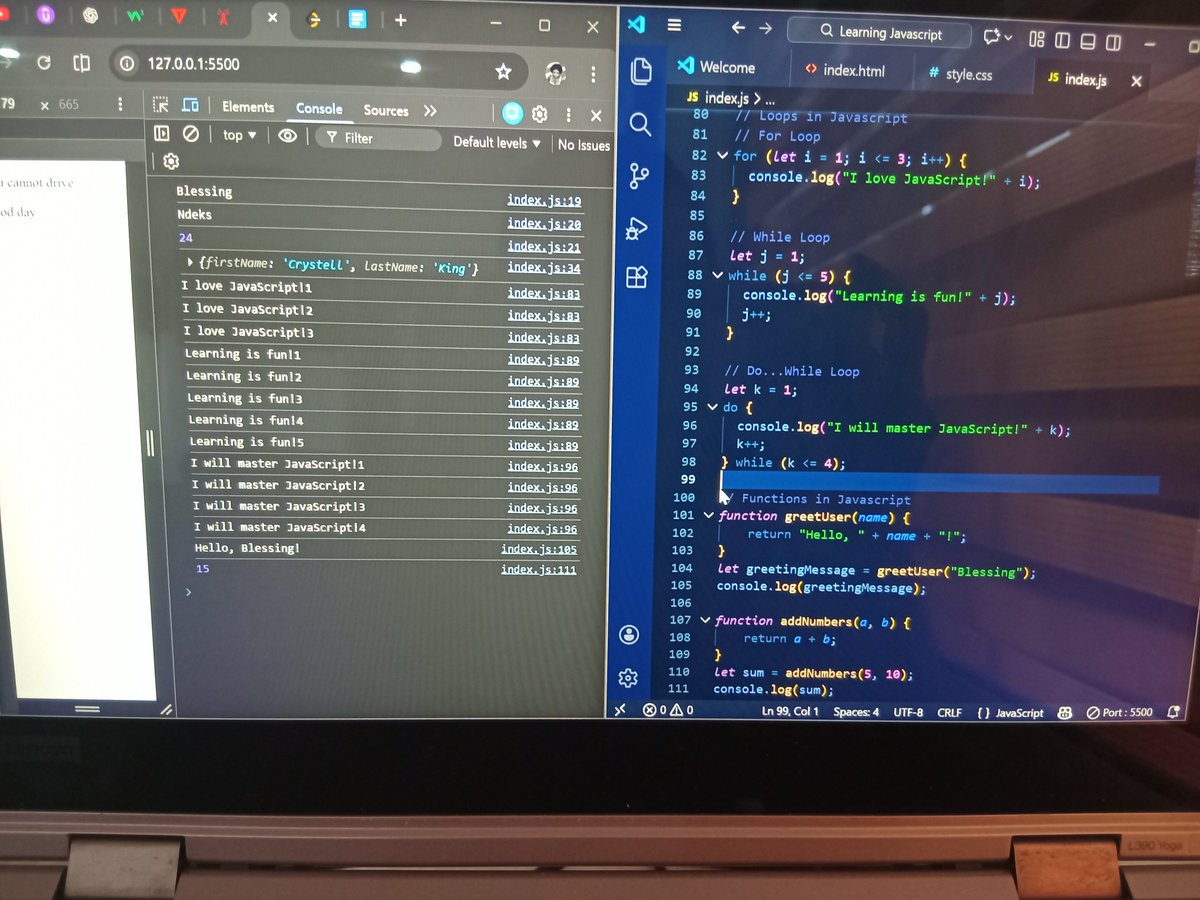Switch to DevTools Elements tab
1200x900 pixels.
(x=248, y=107)
